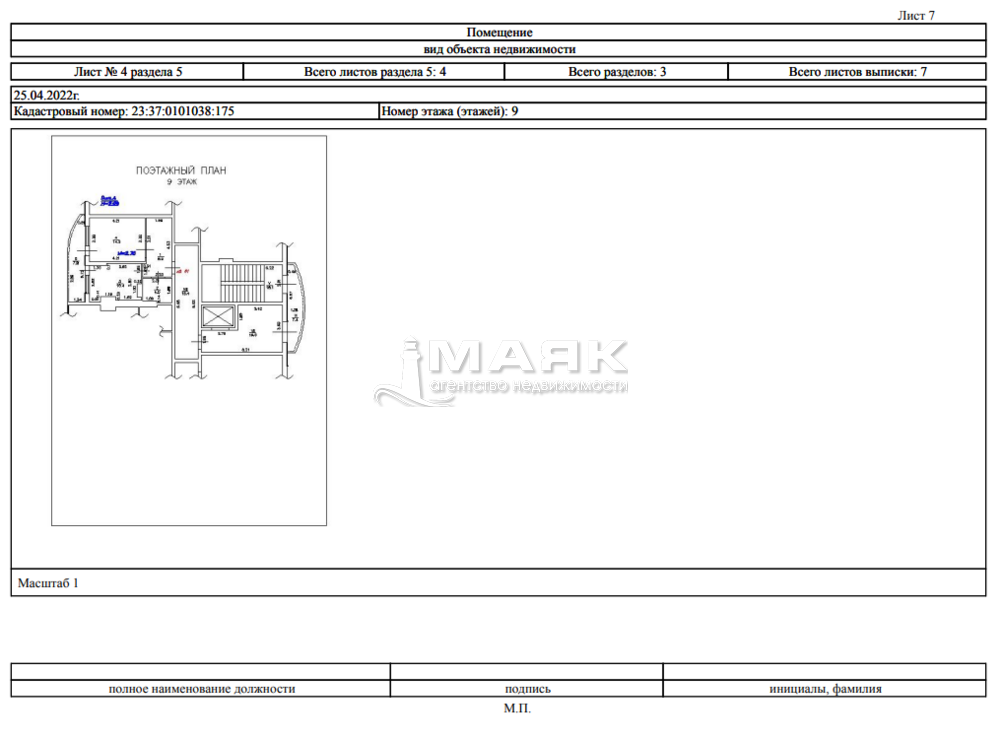Viewport: 1000px width, 742px height.
Task: Click the blue annotation text on the floor plan
Action: coord(109,200)
